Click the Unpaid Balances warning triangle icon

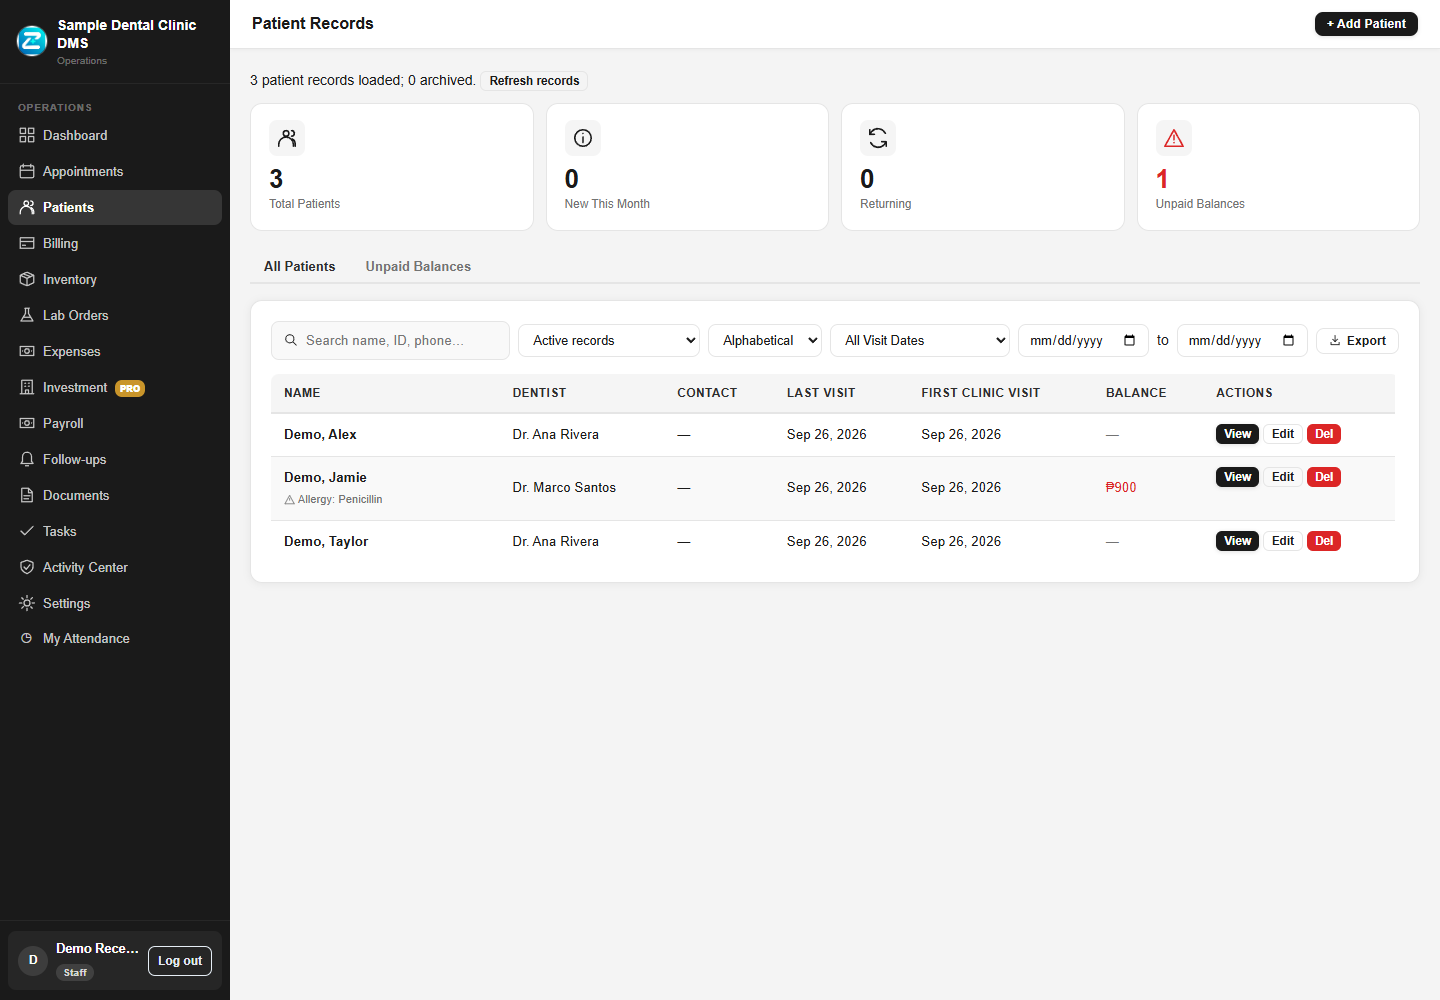pyautogui.click(x=1174, y=138)
